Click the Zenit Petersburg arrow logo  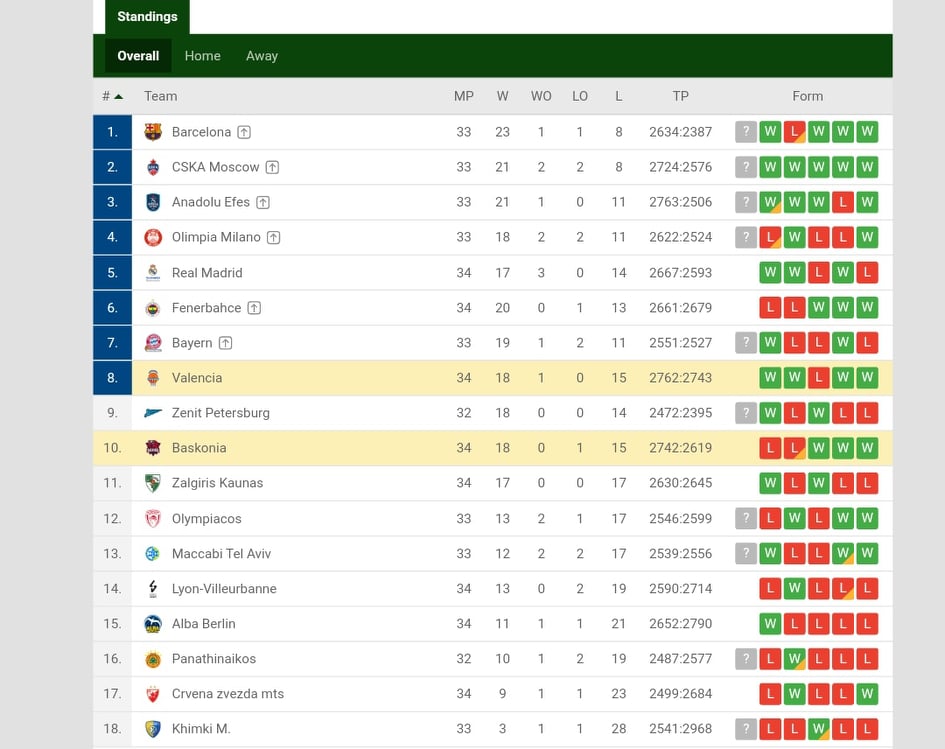point(153,413)
